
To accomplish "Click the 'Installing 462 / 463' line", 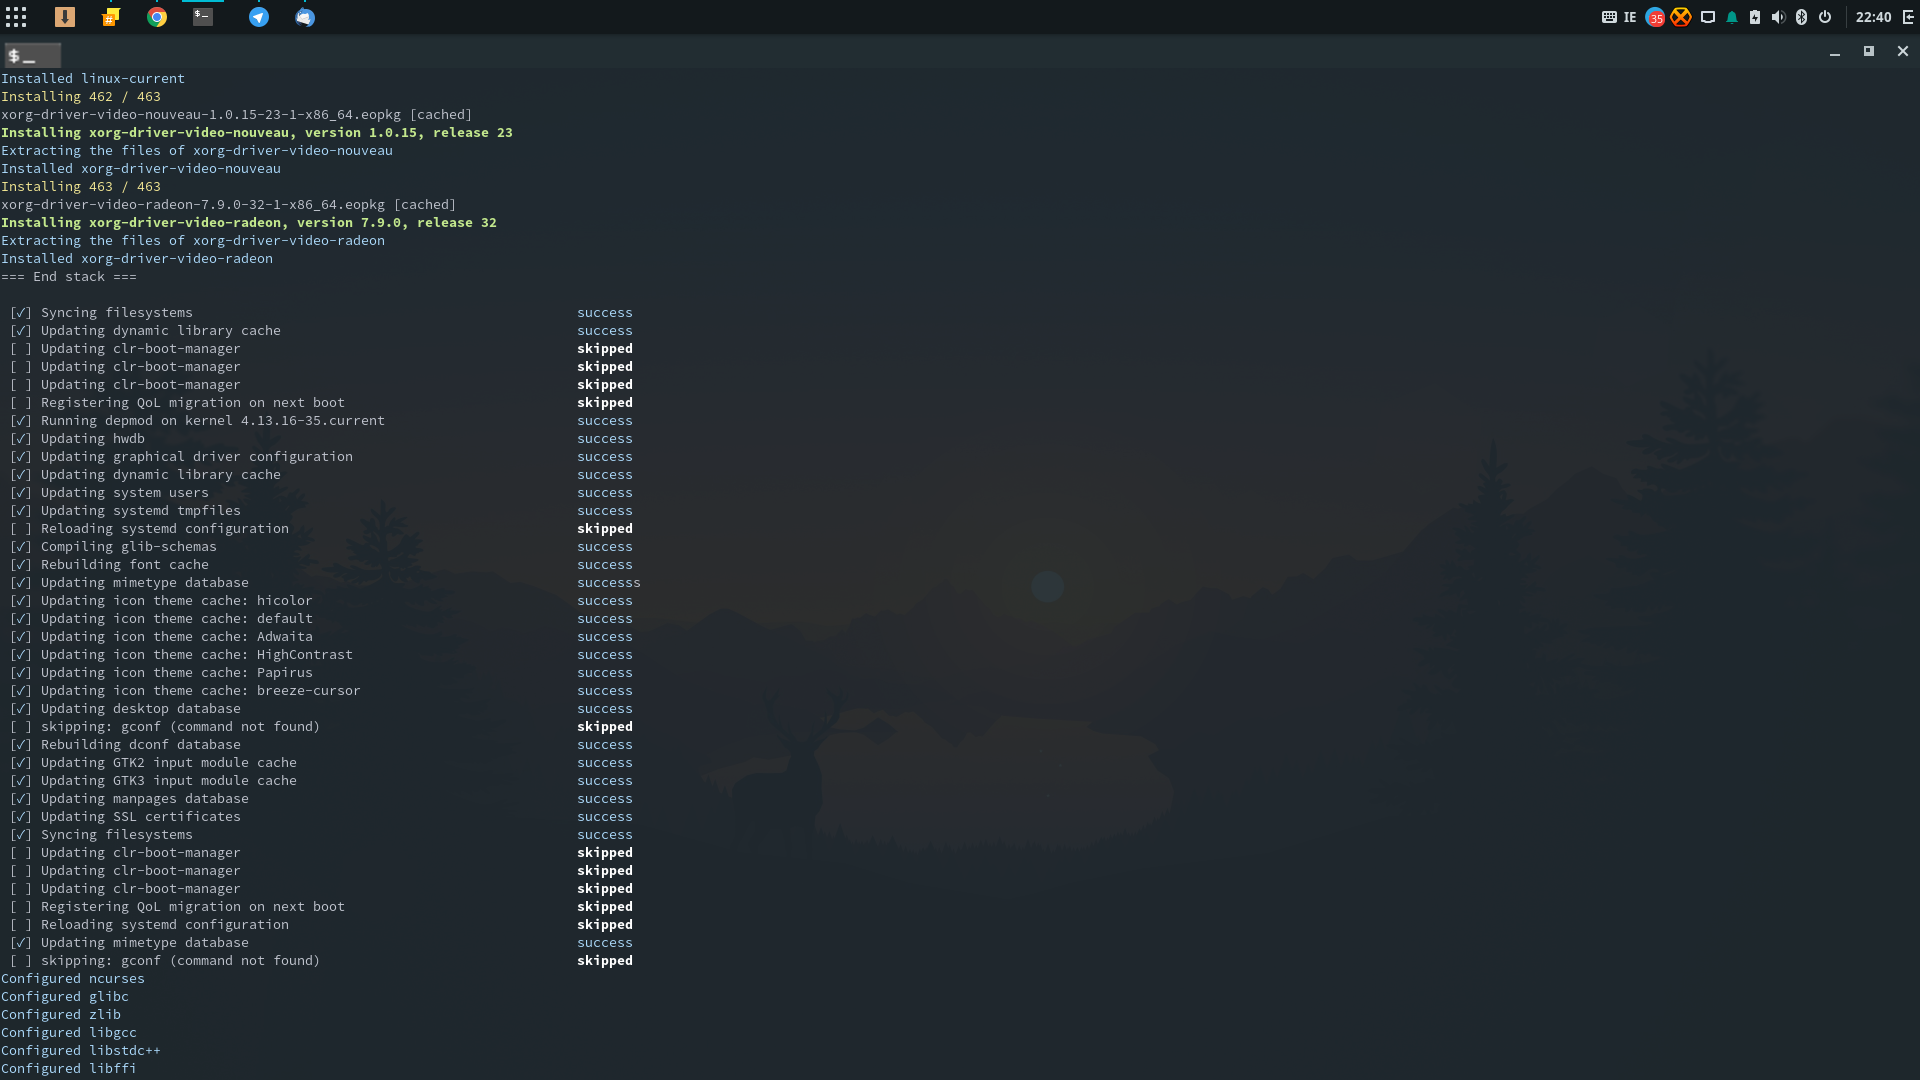I will (x=81, y=96).
